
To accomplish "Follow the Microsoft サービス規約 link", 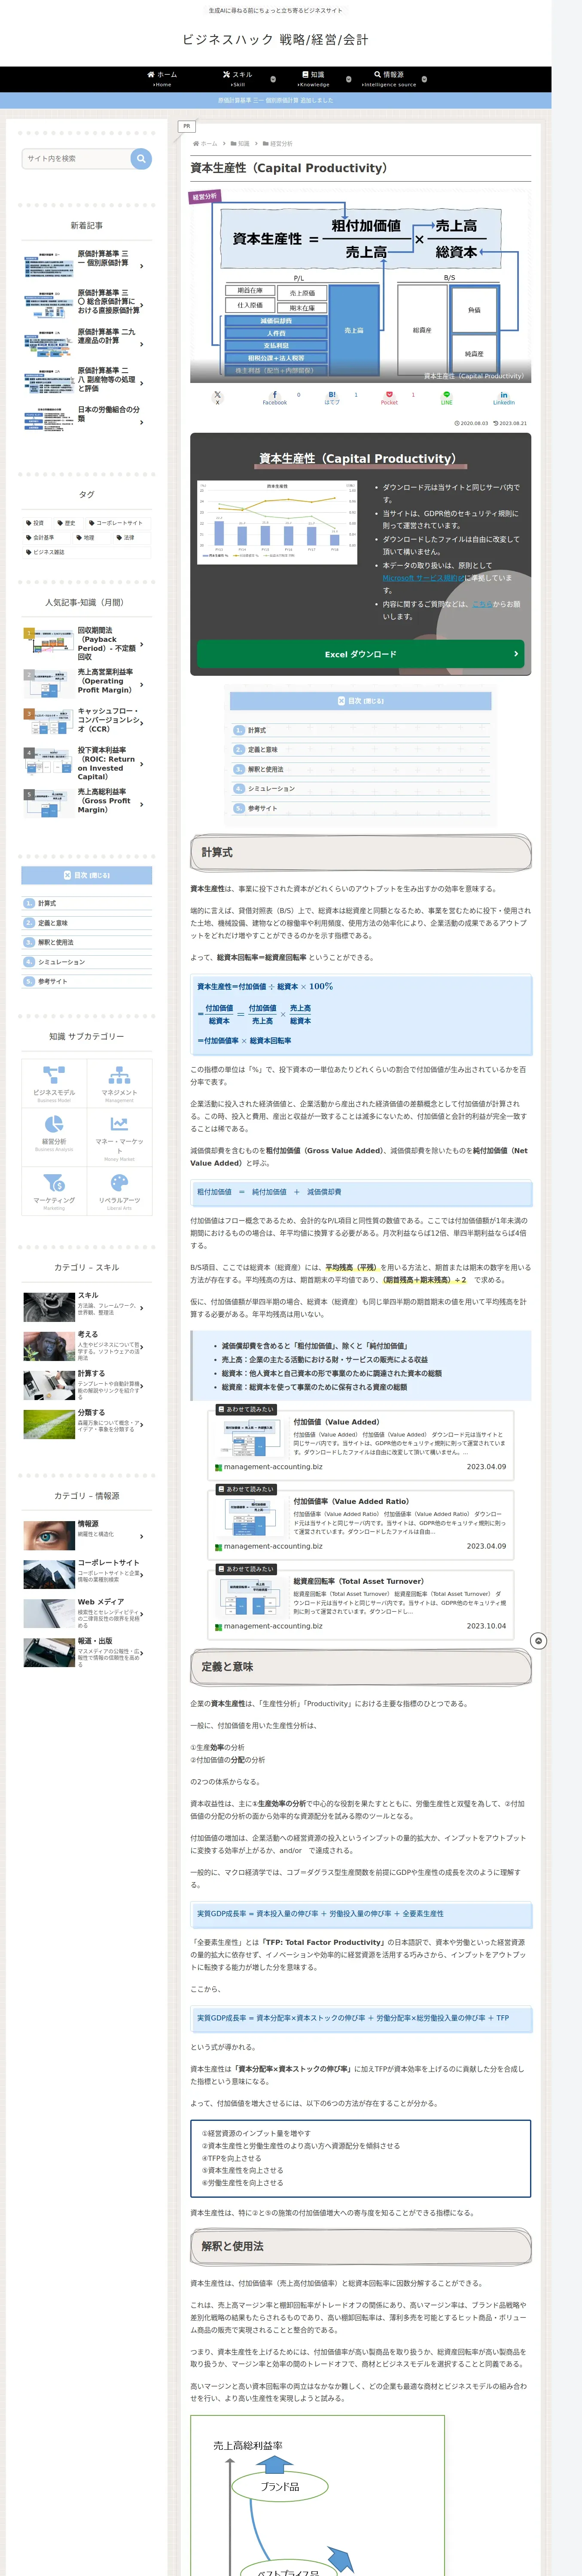I will (x=423, y=578).
